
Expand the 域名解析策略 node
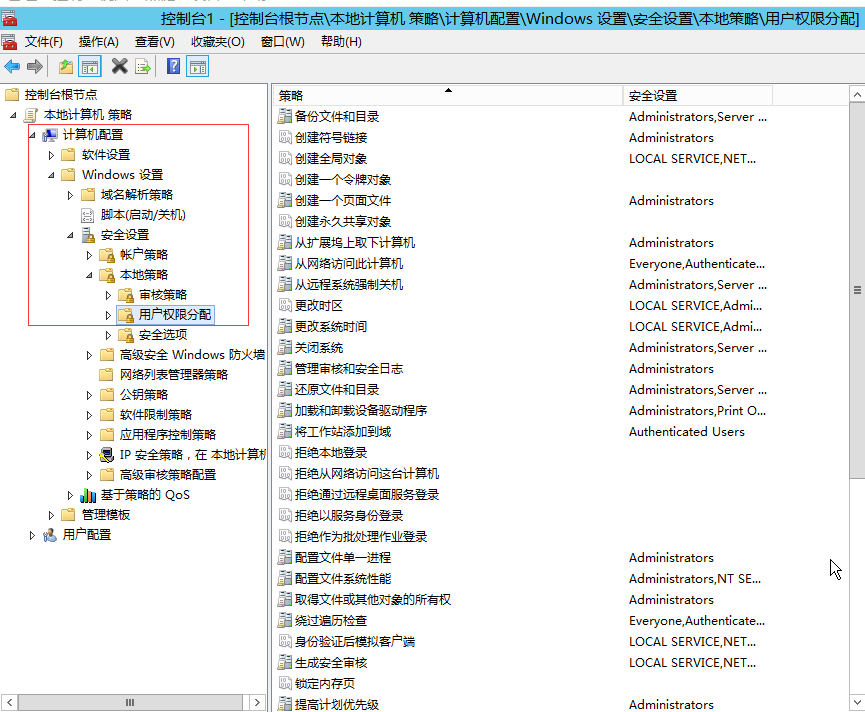(70, 195)
